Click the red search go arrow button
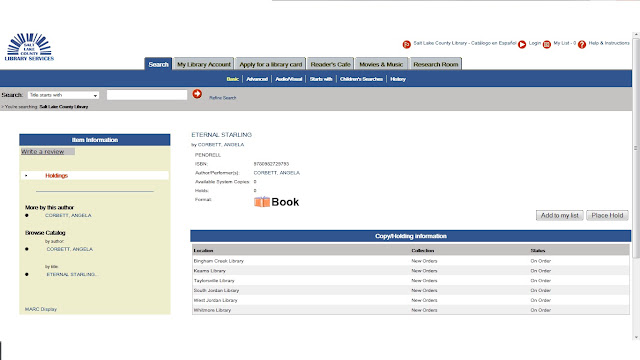 197,94
